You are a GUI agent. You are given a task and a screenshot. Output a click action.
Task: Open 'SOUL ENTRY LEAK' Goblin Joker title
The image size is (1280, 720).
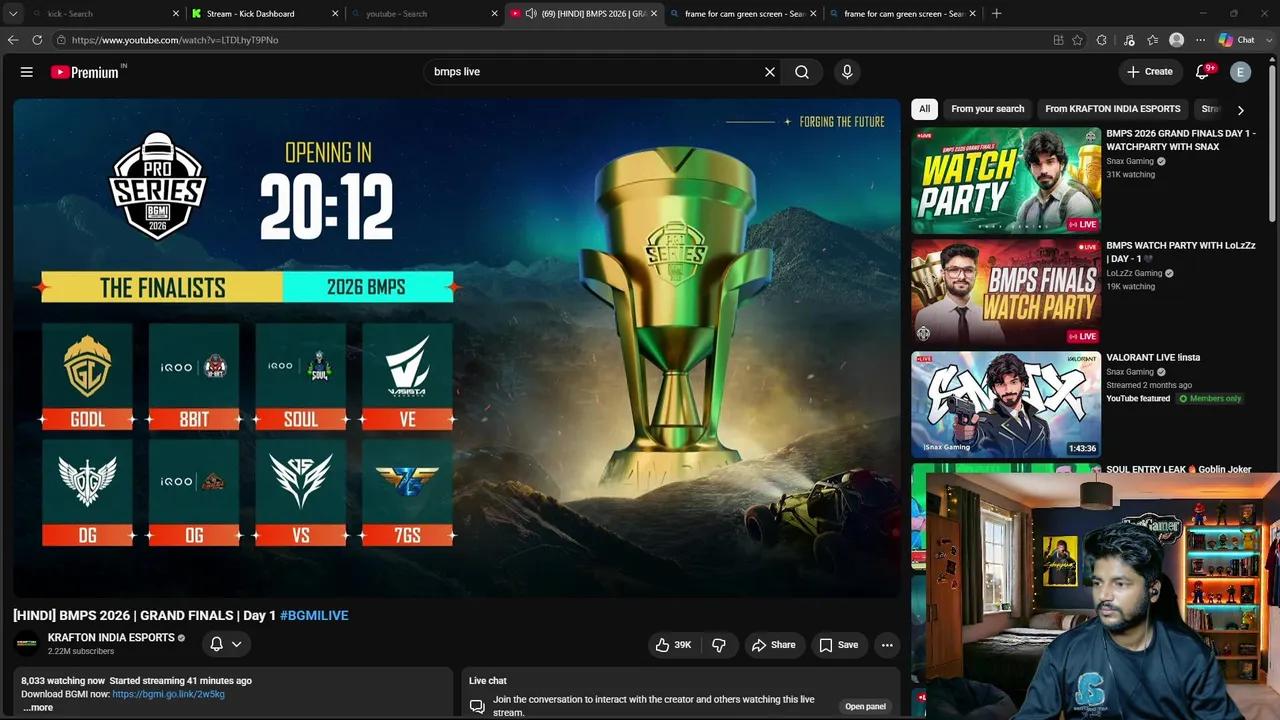[1179, 469]
